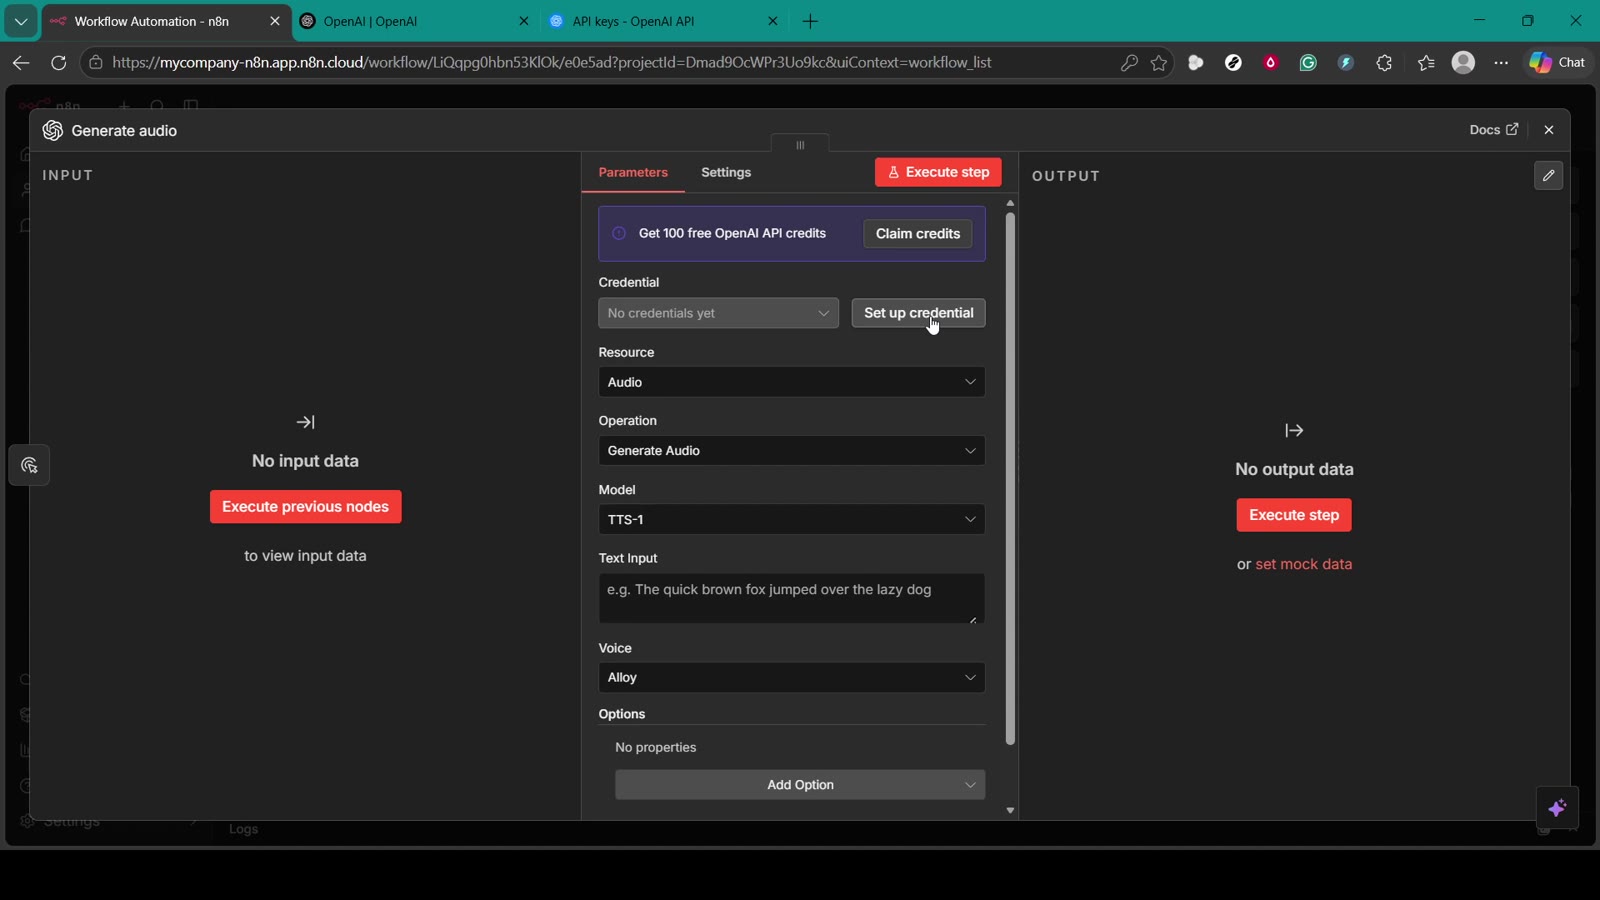Open the password key icon in address bar

click(x=1129, y=63)
